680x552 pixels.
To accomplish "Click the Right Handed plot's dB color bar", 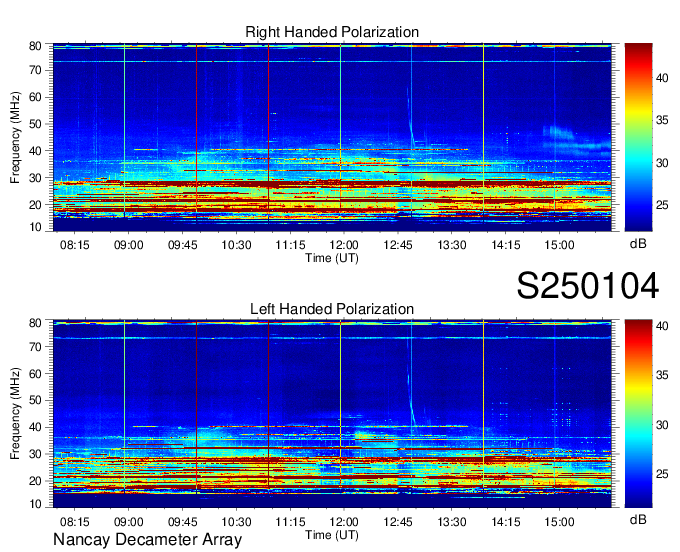I will click(638, 137).
